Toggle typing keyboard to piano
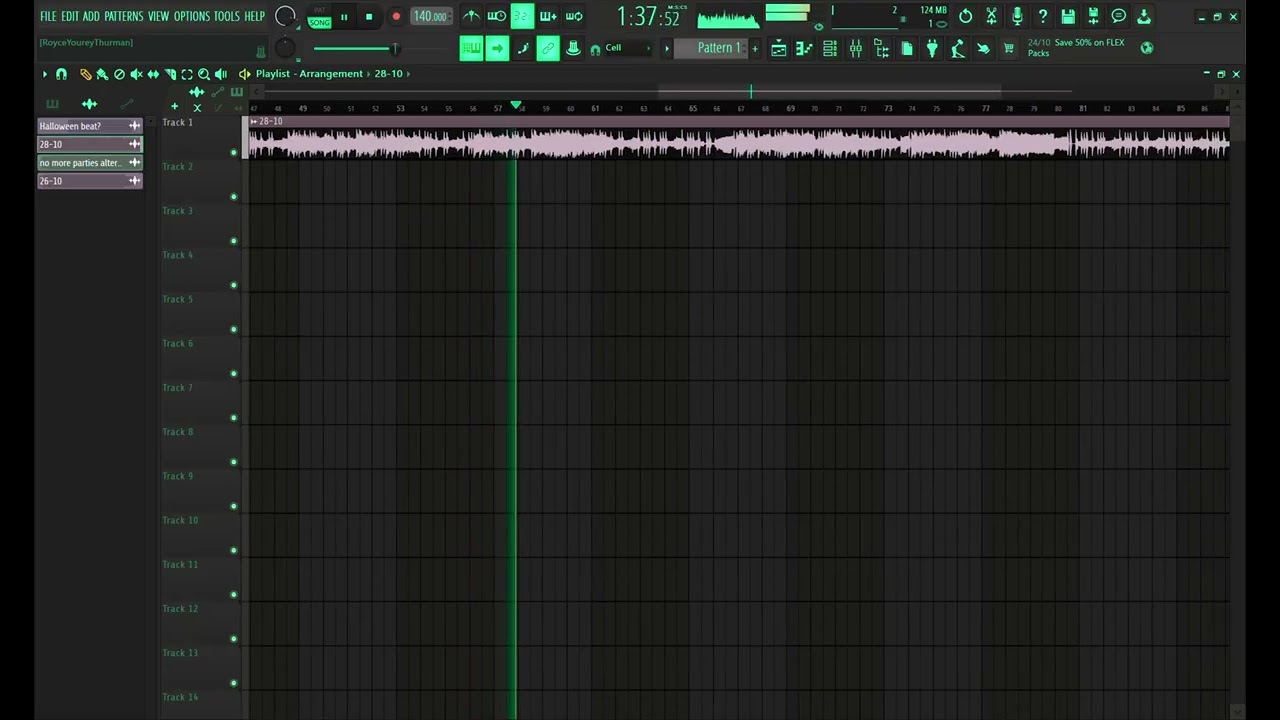1280x720 pixels. (471, 48)
